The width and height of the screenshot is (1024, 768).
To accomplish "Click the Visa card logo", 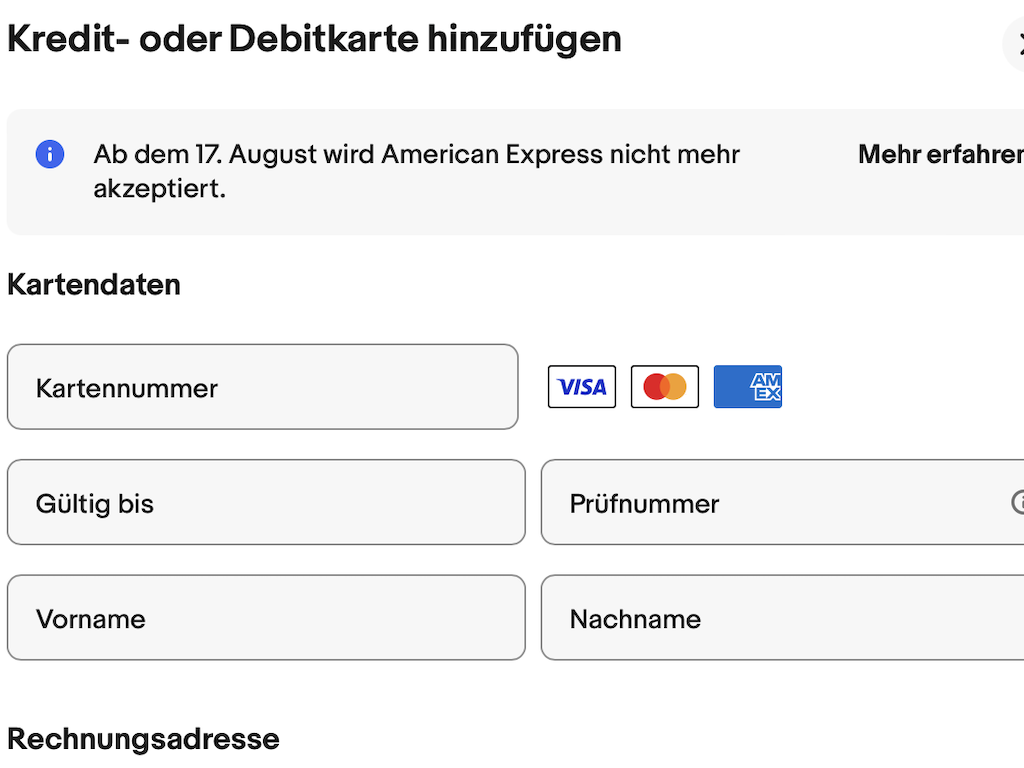I will point(582,387).
